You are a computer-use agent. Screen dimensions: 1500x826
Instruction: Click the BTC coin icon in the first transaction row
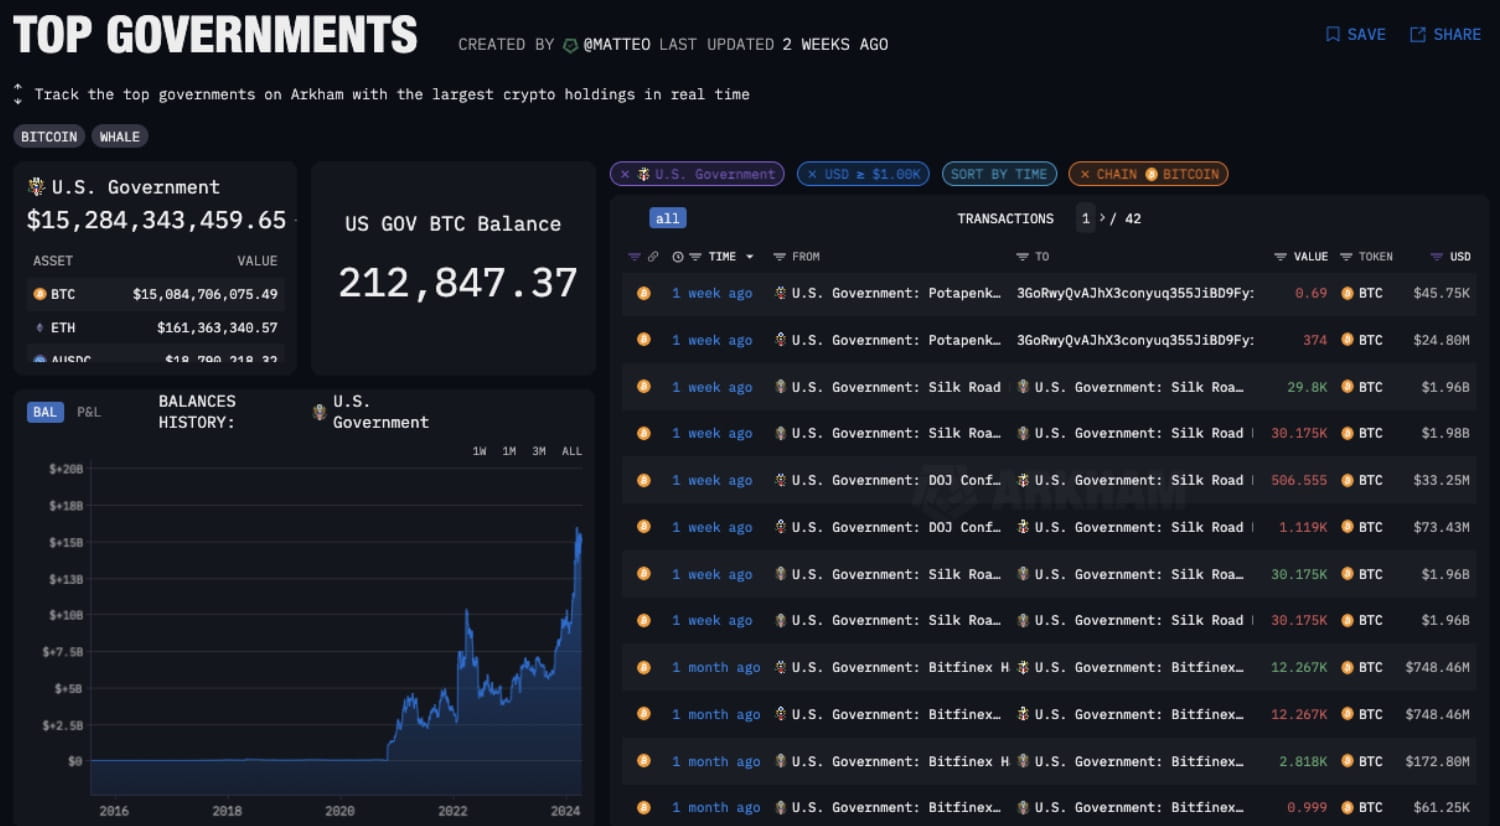[643, 293]
